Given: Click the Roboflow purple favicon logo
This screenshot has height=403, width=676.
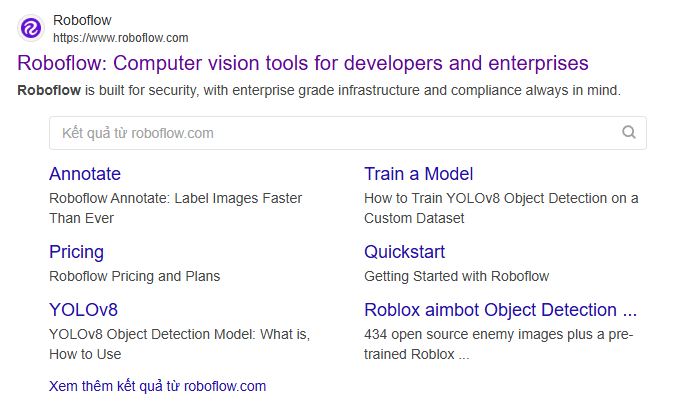Looking at the screenshot, I should pyautogui.click(x=31, y=27).
